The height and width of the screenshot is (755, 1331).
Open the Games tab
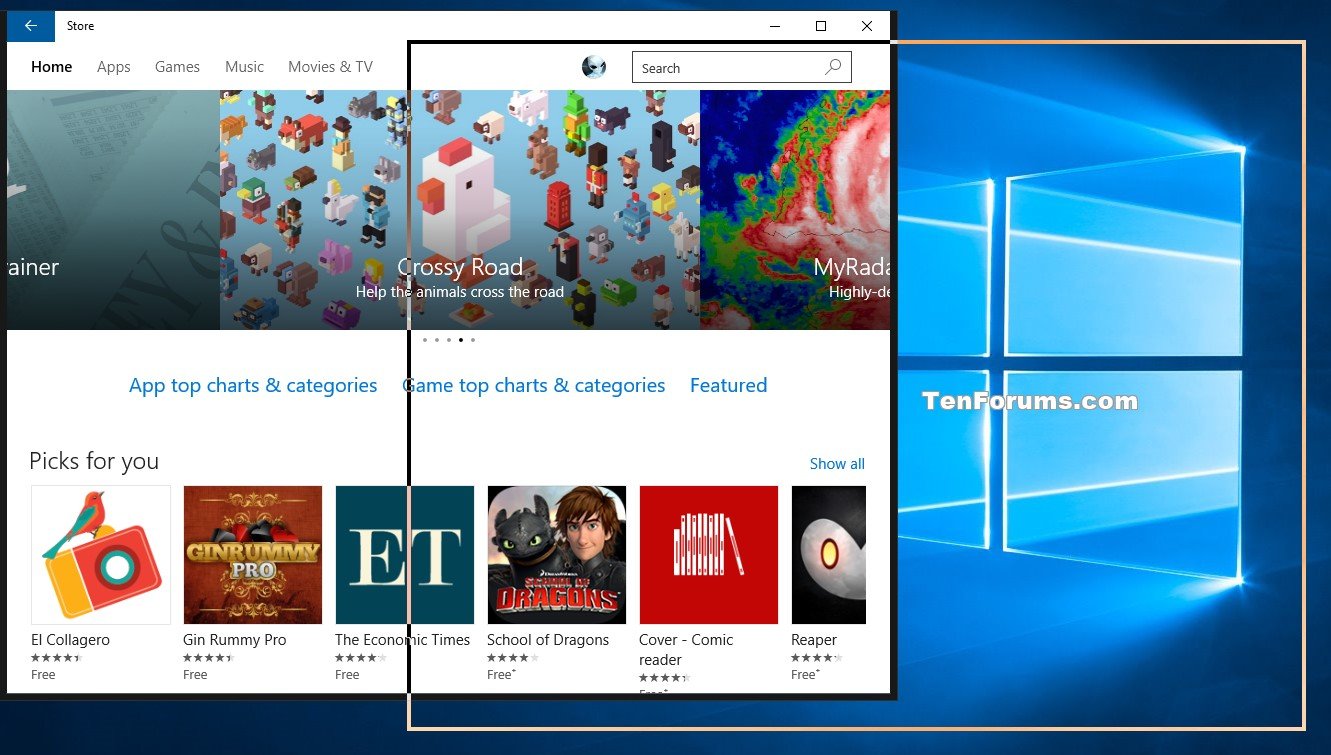pyautogui.click(x=177, y=67)
